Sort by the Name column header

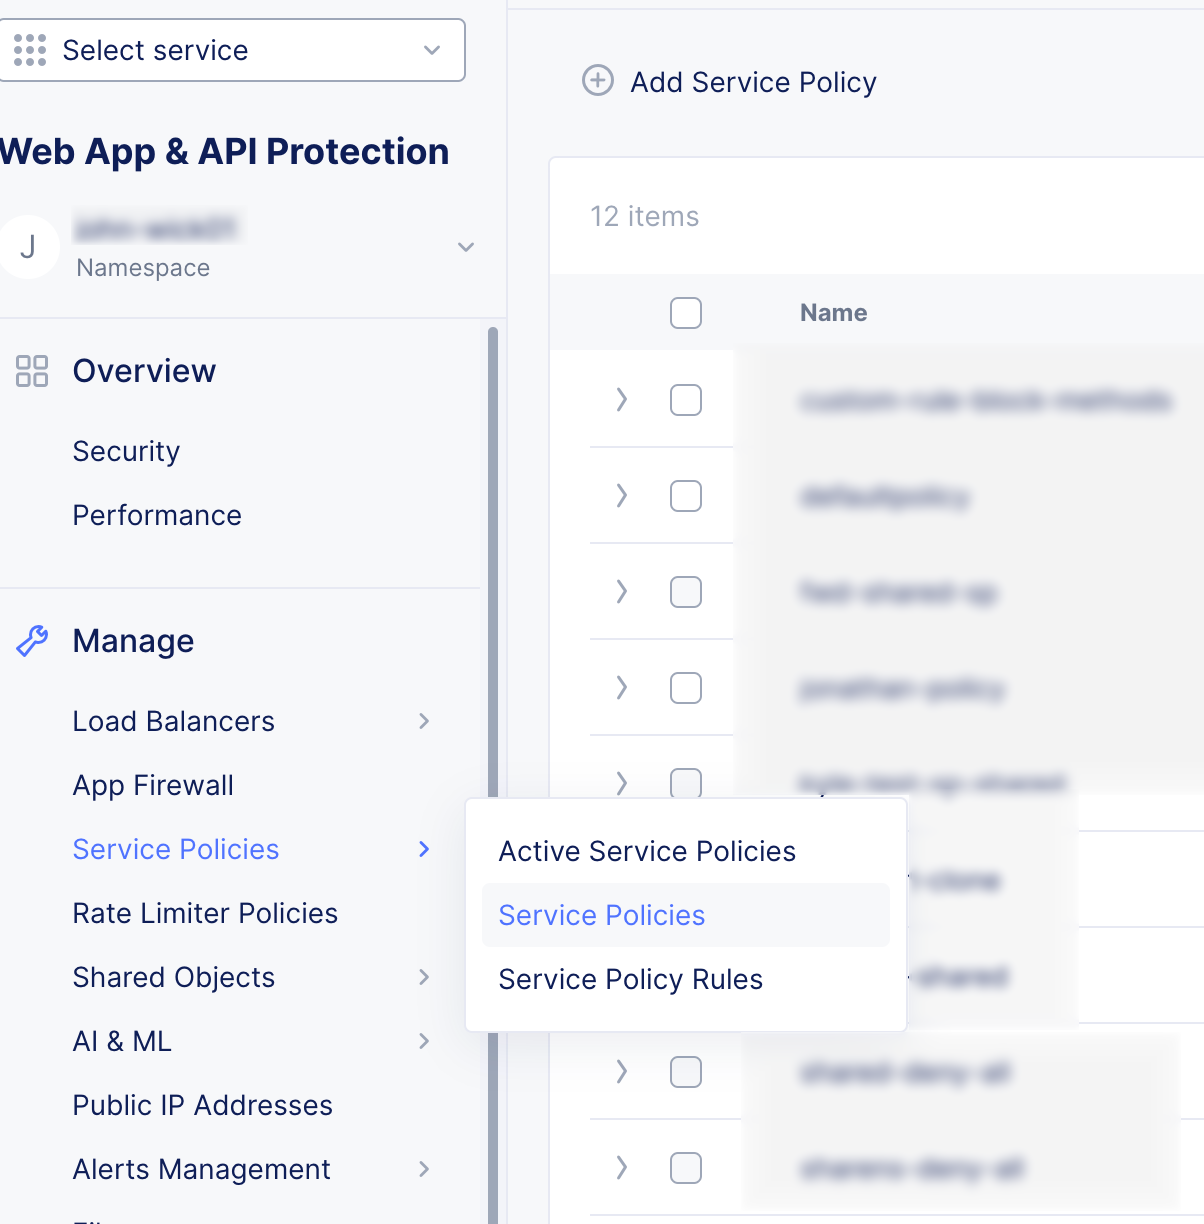(x=833, y=313)
